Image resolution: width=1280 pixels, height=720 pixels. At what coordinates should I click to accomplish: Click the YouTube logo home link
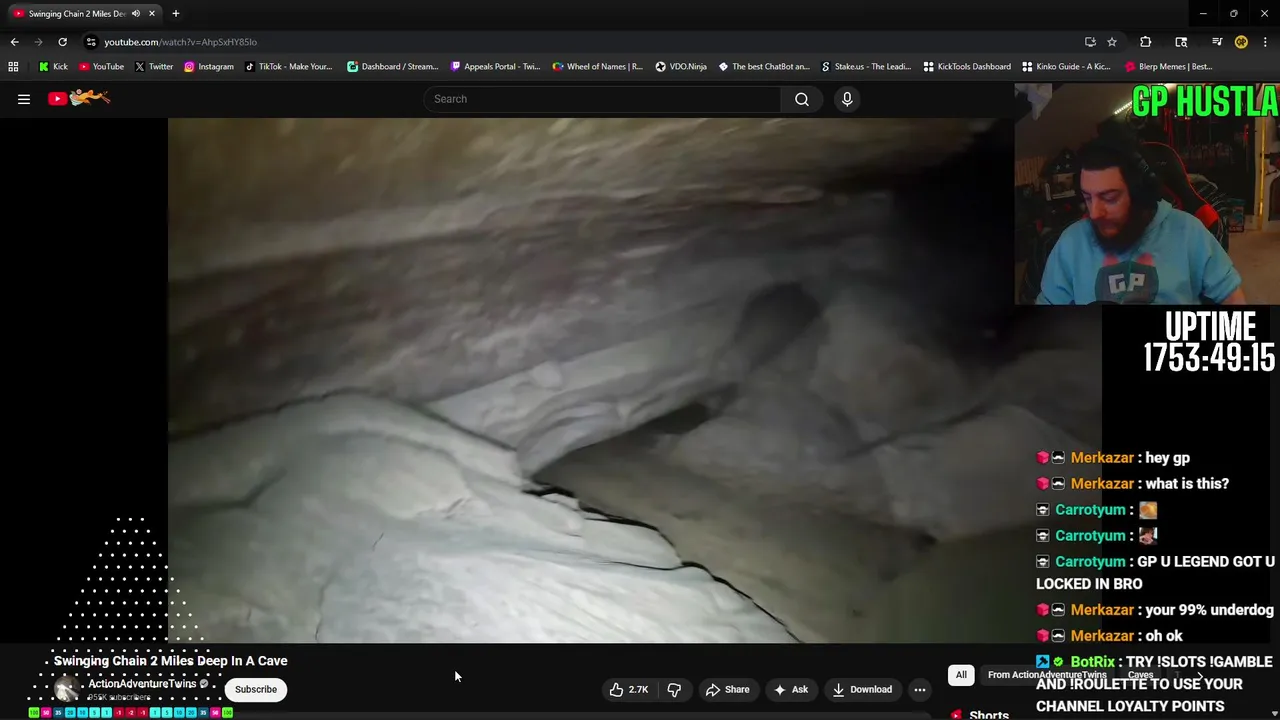coord(79,98)
